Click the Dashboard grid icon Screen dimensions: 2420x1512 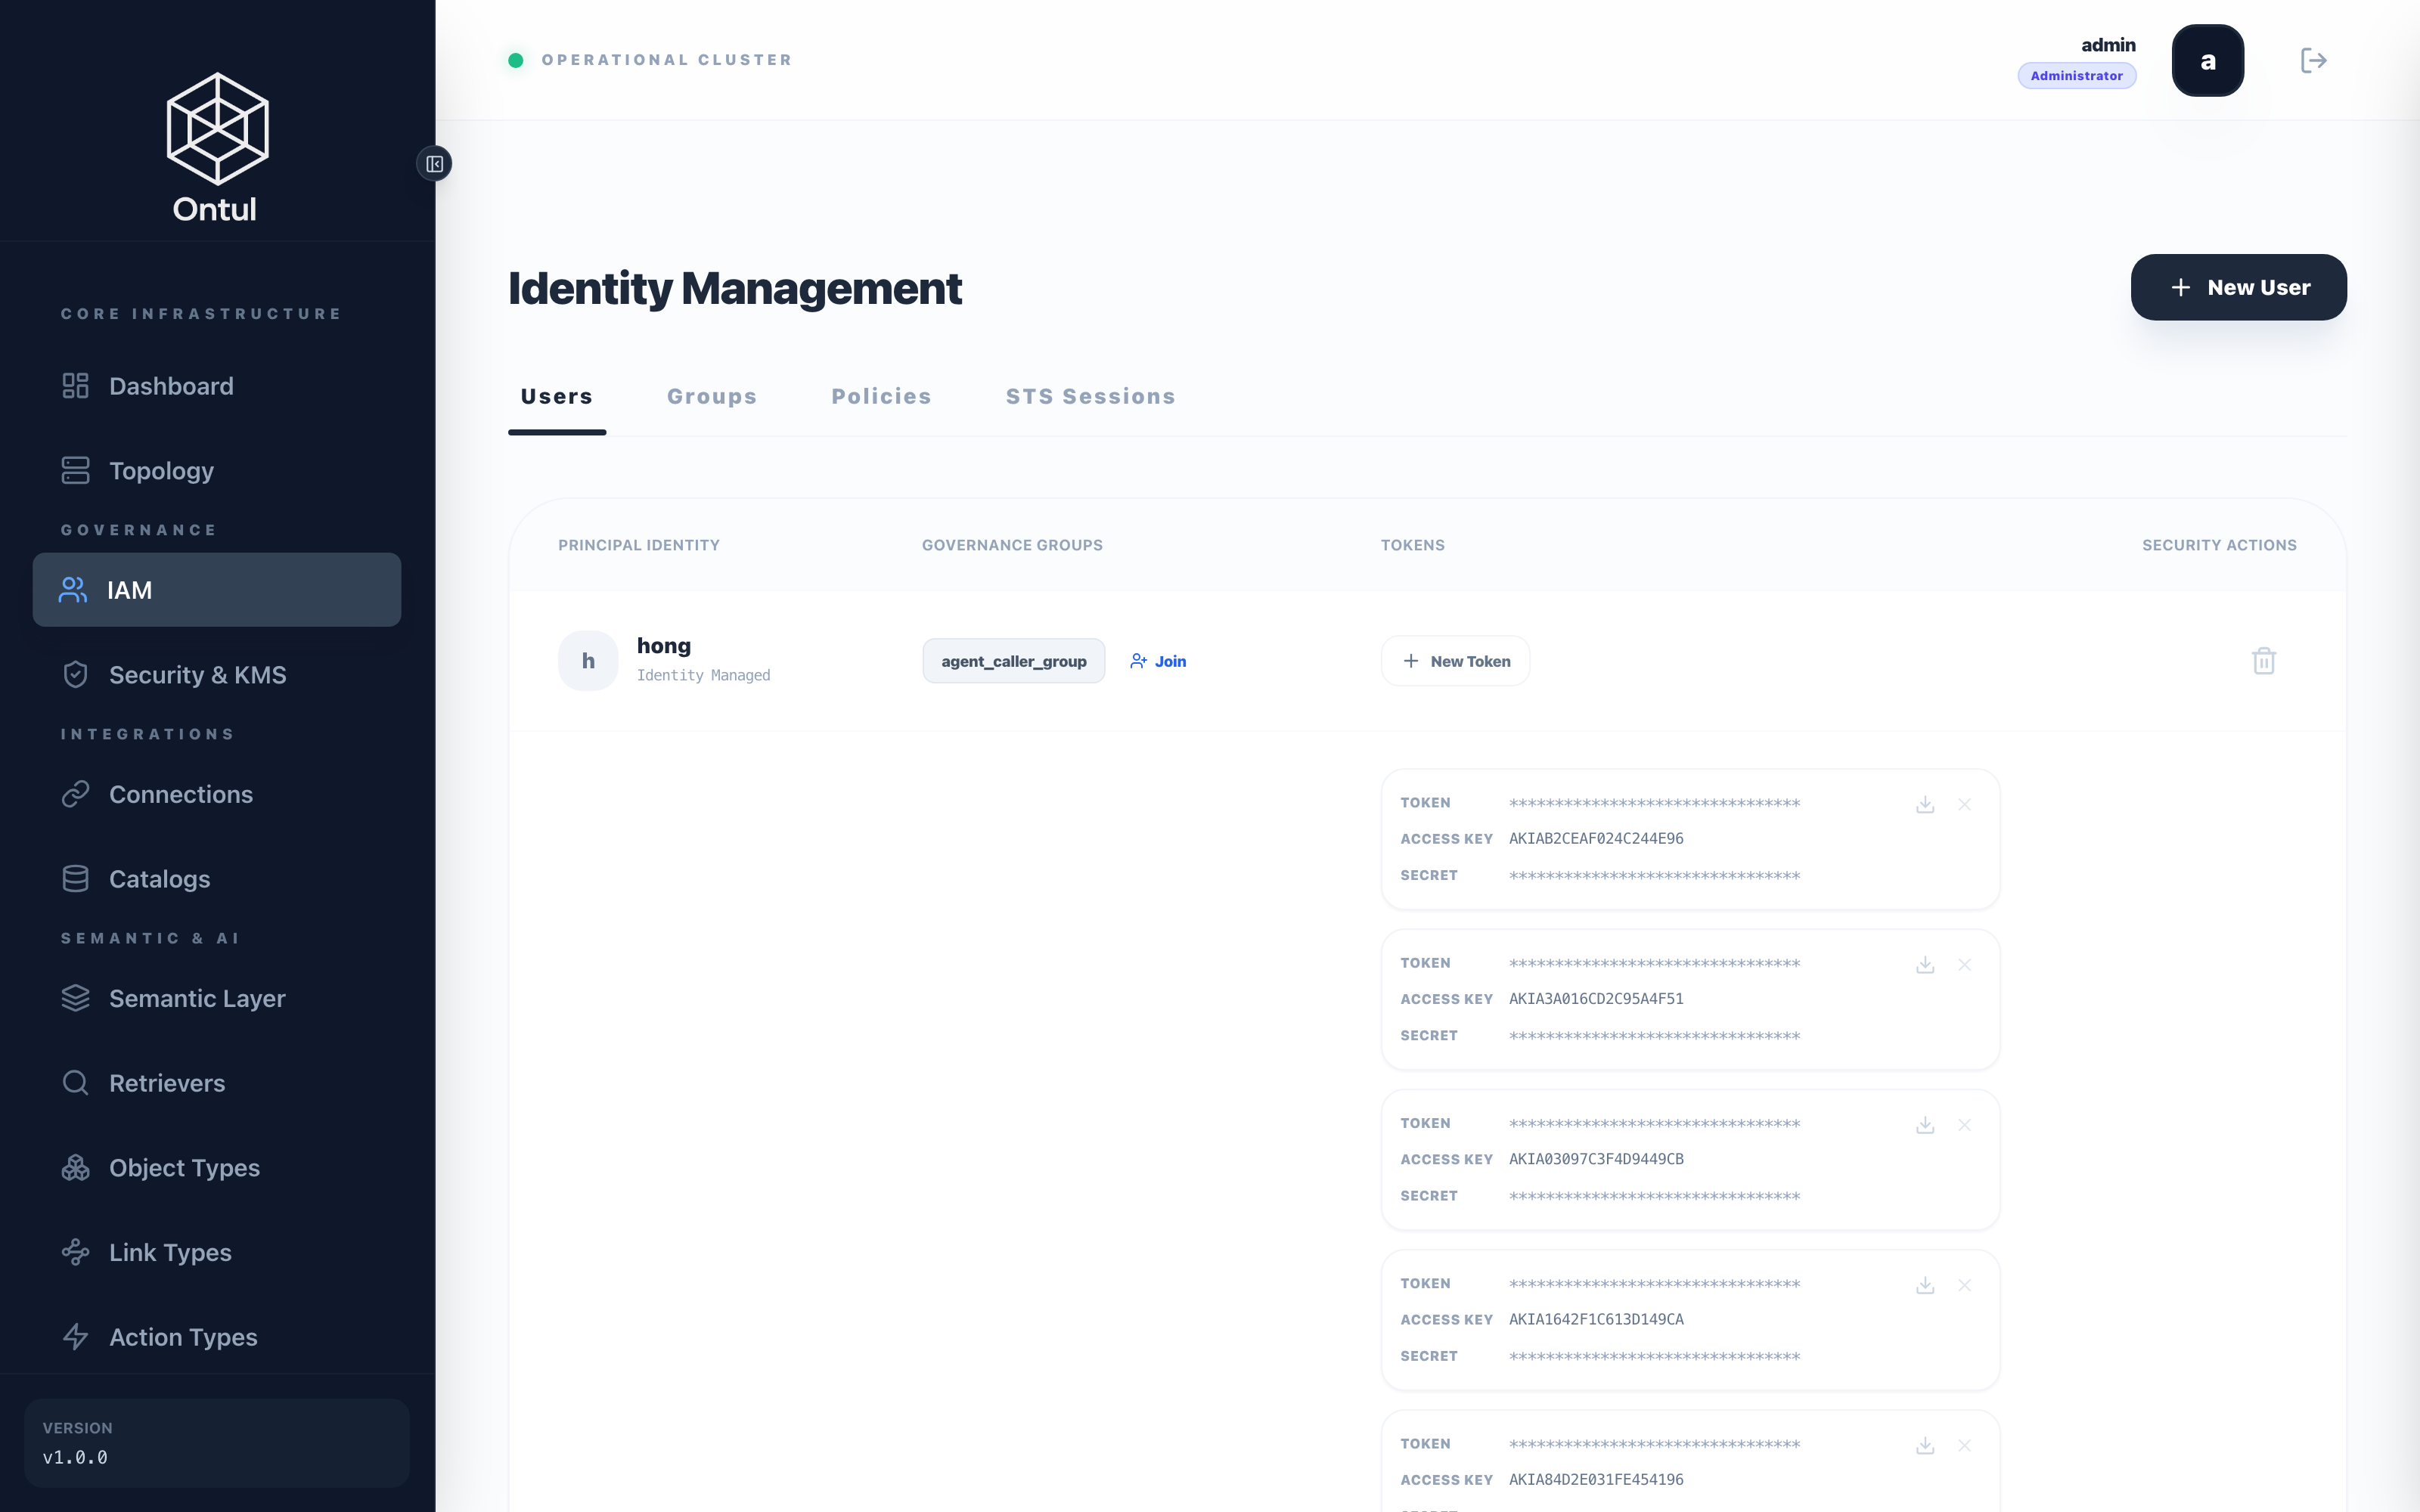point(75,386)
